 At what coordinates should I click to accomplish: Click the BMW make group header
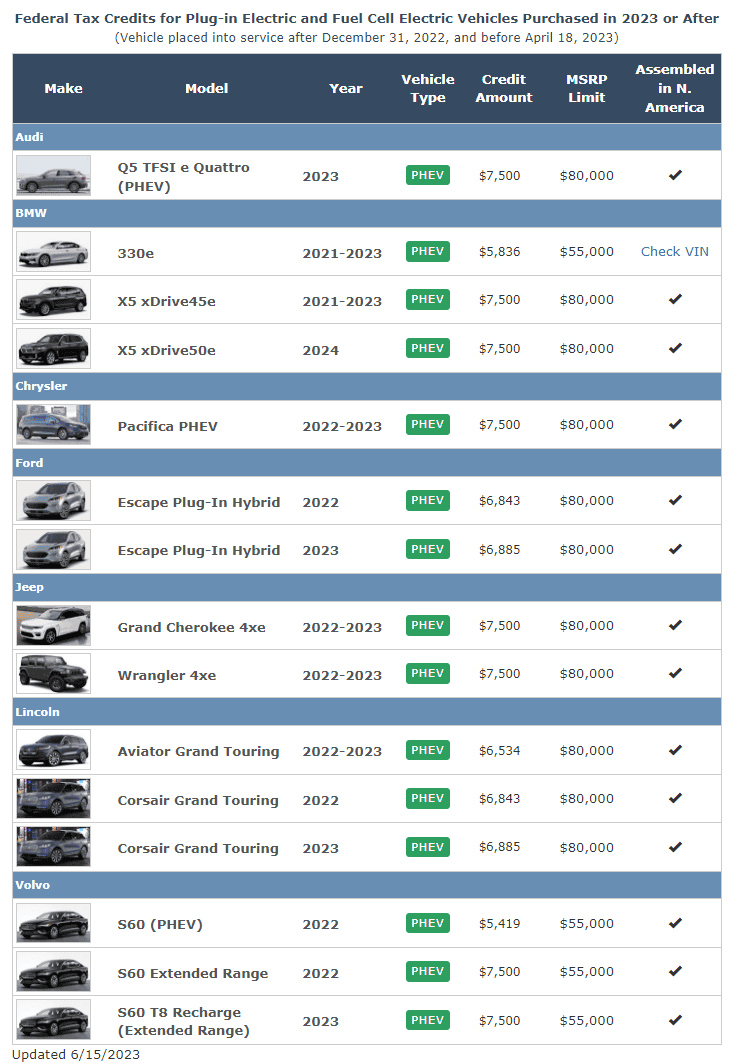tap(367, 213)
